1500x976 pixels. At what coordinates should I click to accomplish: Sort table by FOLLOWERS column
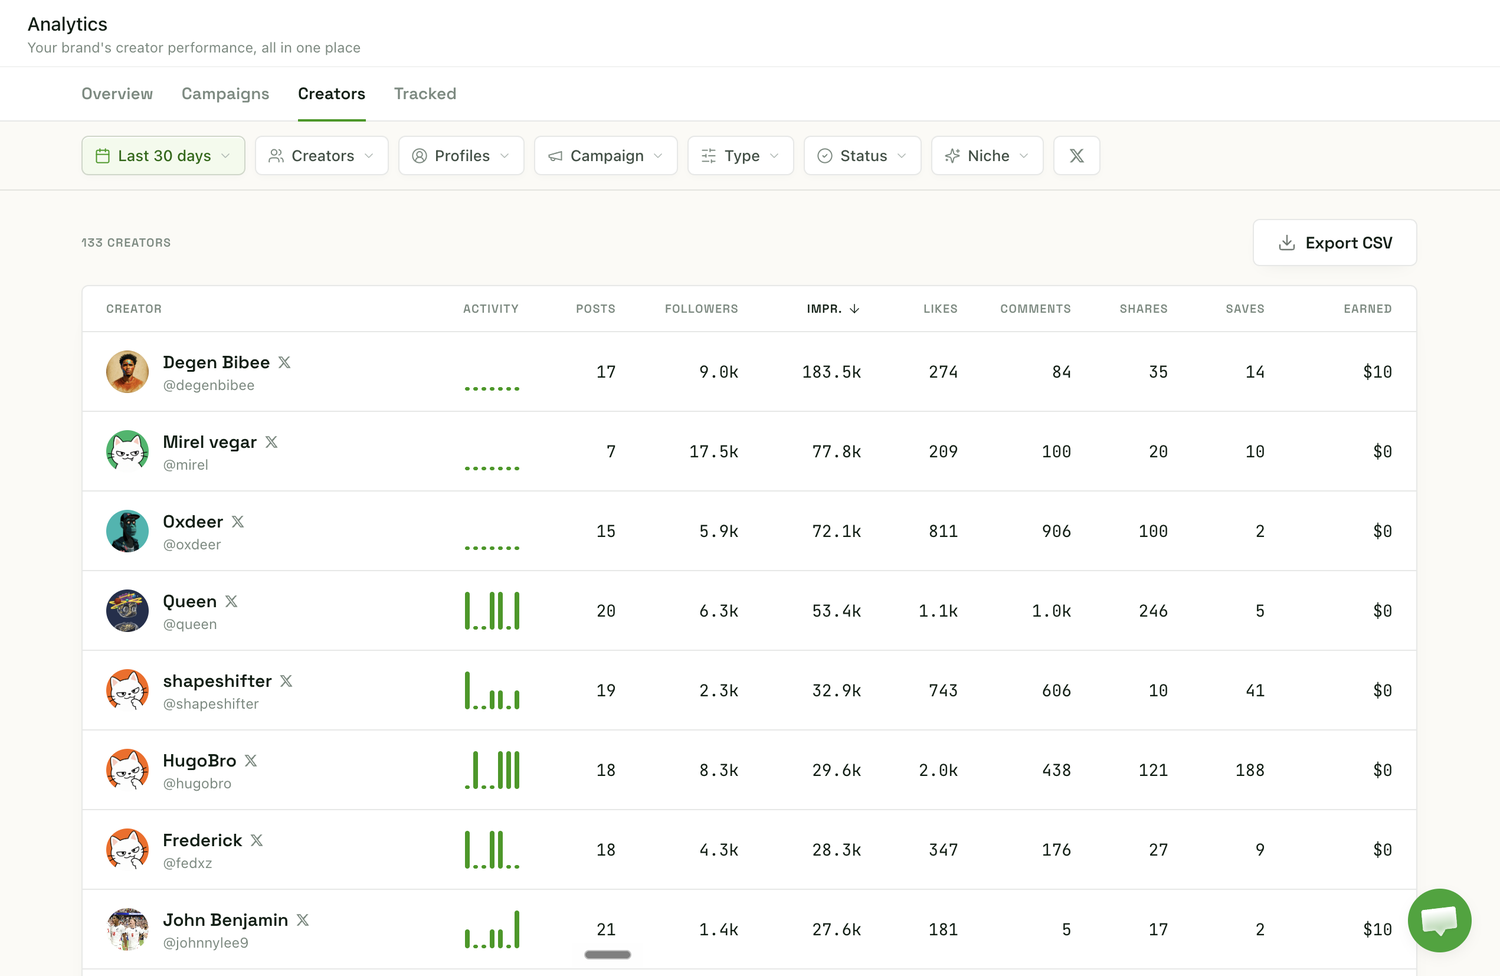point(701,309)
